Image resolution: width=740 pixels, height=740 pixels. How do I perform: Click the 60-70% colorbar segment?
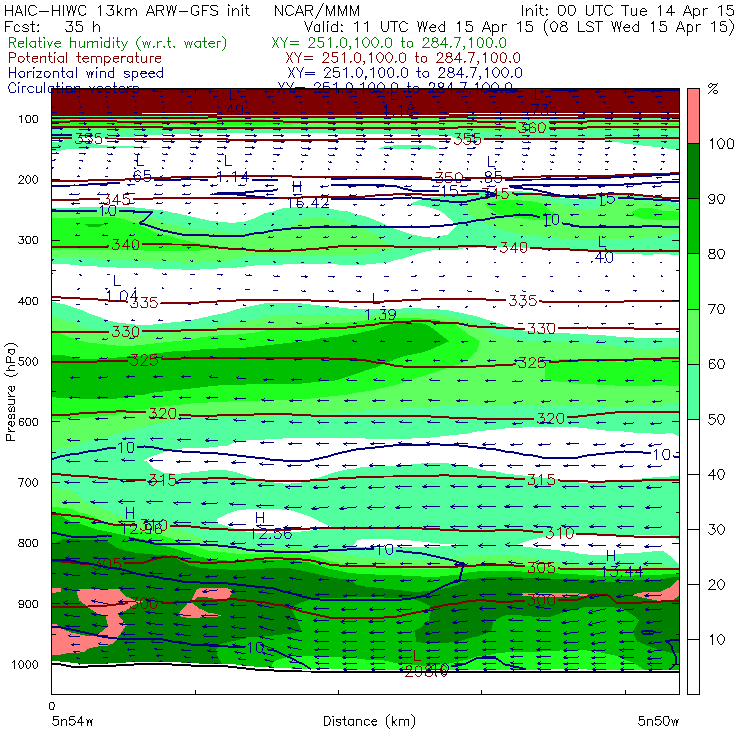(x=693, y=336)
